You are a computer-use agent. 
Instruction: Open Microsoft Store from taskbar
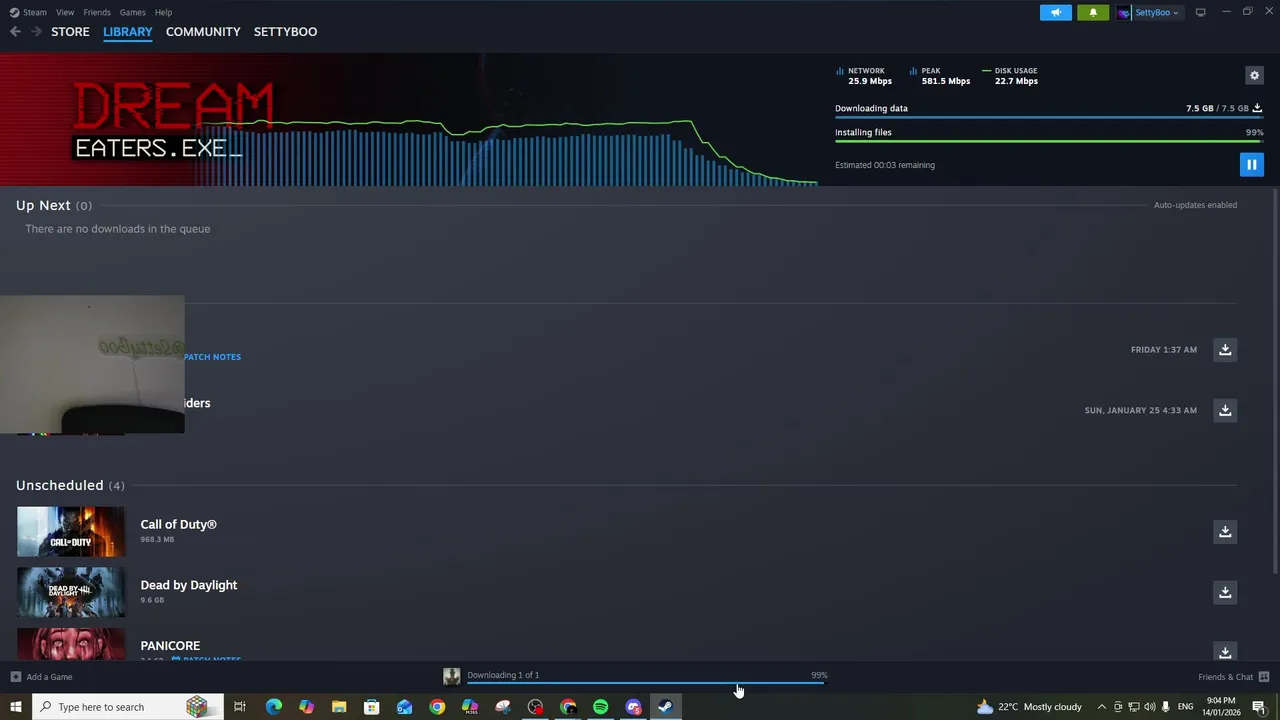point(372,707)
